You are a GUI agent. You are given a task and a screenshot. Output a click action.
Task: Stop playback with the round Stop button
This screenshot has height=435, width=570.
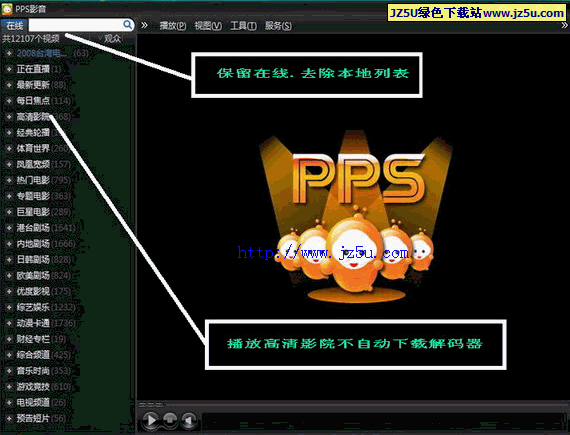(170, 420)
